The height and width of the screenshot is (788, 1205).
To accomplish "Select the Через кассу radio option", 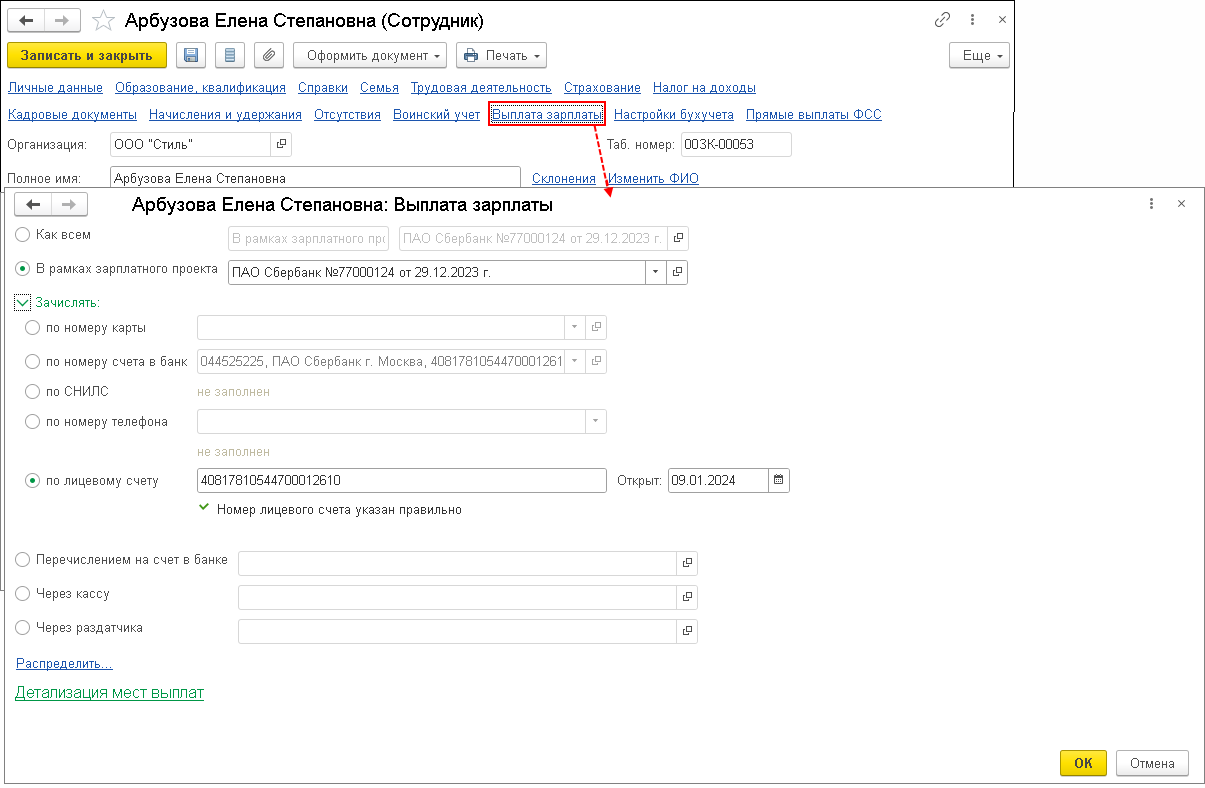I will tap(23, 594).
